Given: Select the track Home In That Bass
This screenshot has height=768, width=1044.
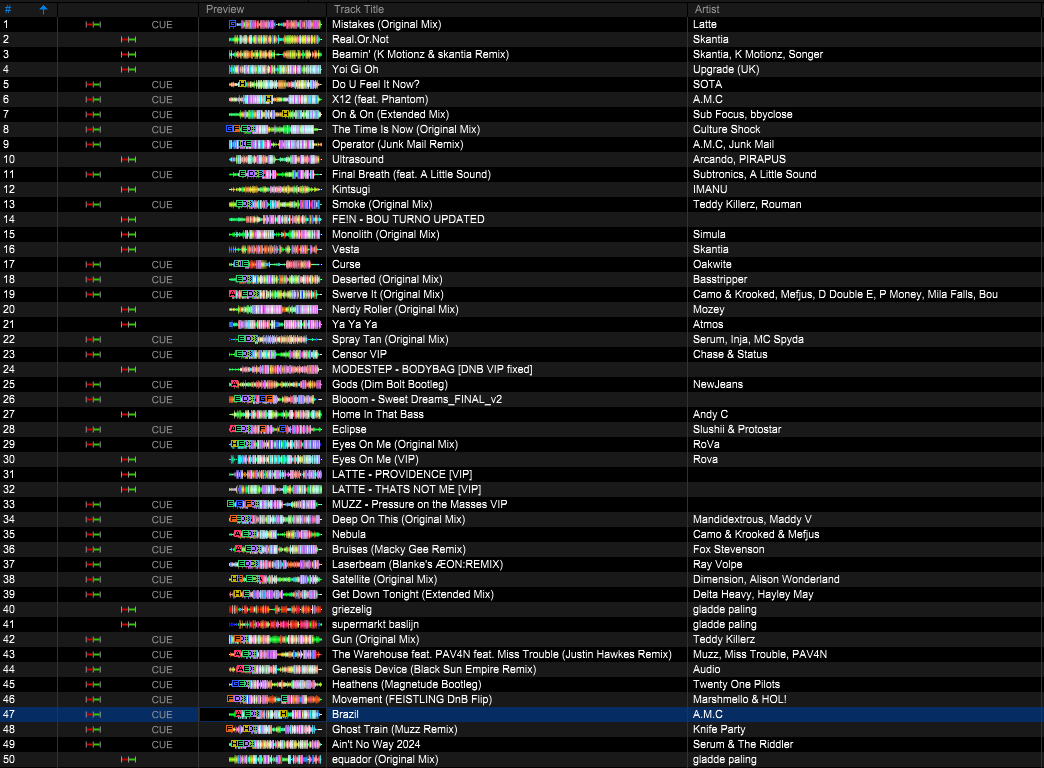Looking at the screenshot, I should pyautogui.click(x=377, y=414).
